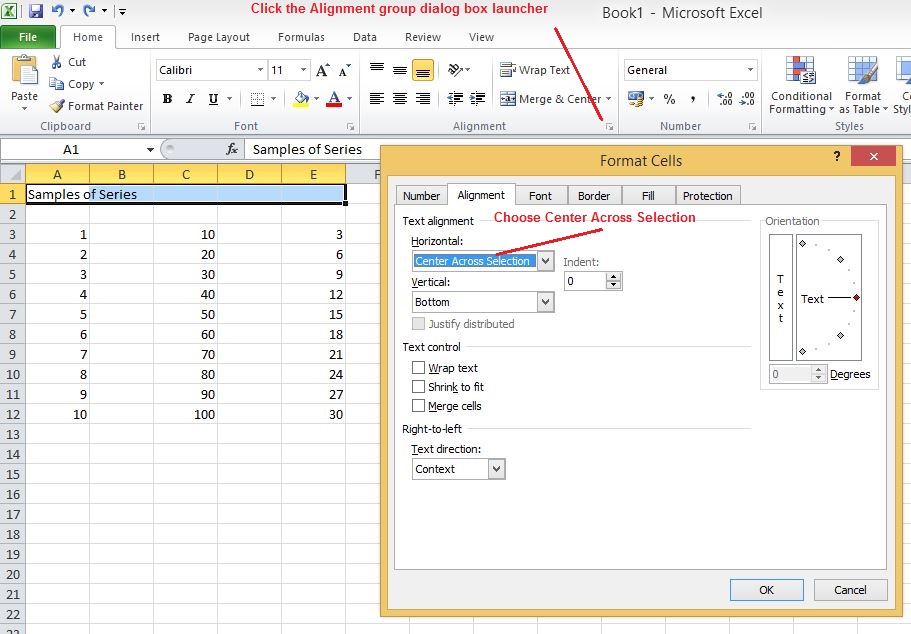Click the OK button

[766, 590]
